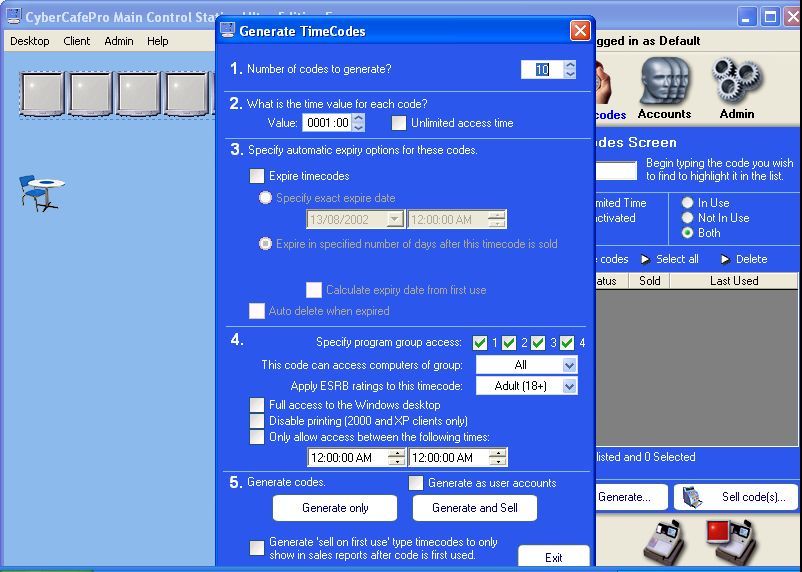Toggle program group access 4 checkbox

[567, 343]
